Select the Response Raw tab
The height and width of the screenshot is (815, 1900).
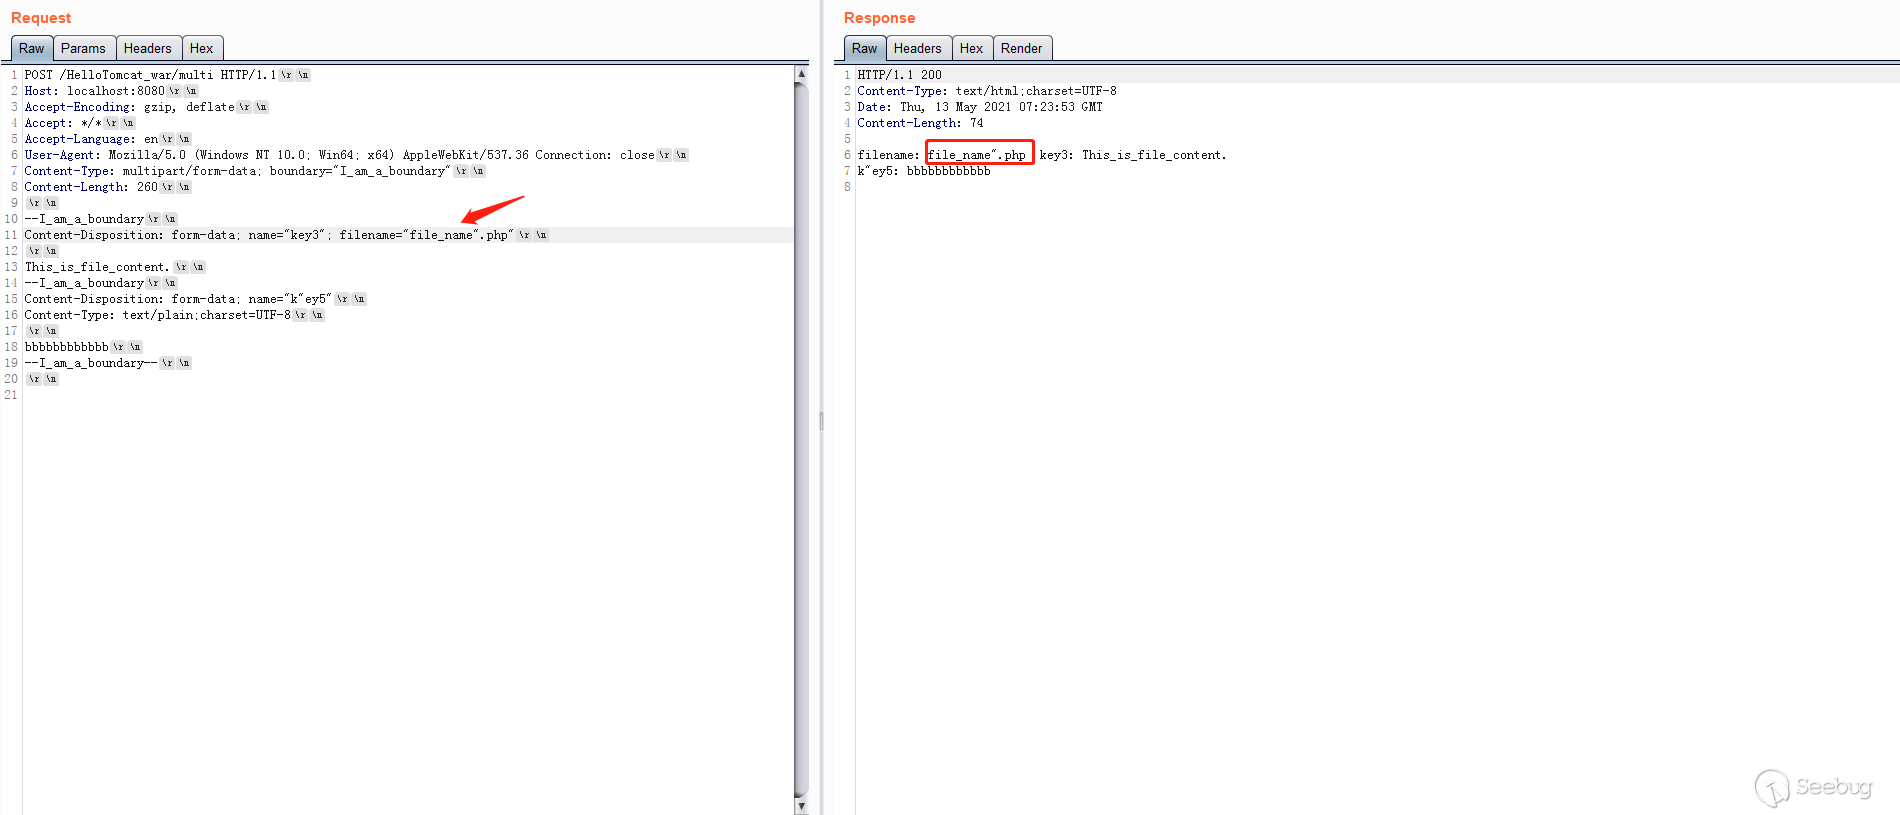point(865,48)
